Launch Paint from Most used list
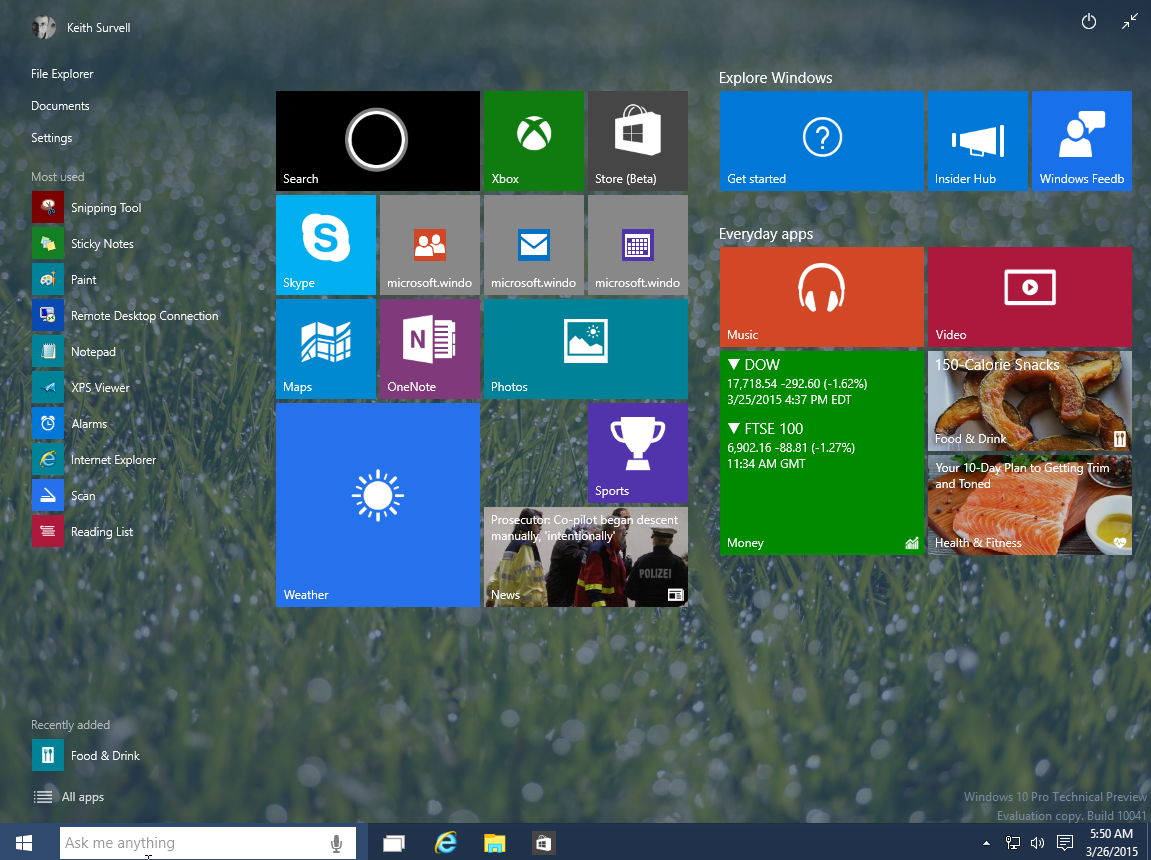 [65, 280]
